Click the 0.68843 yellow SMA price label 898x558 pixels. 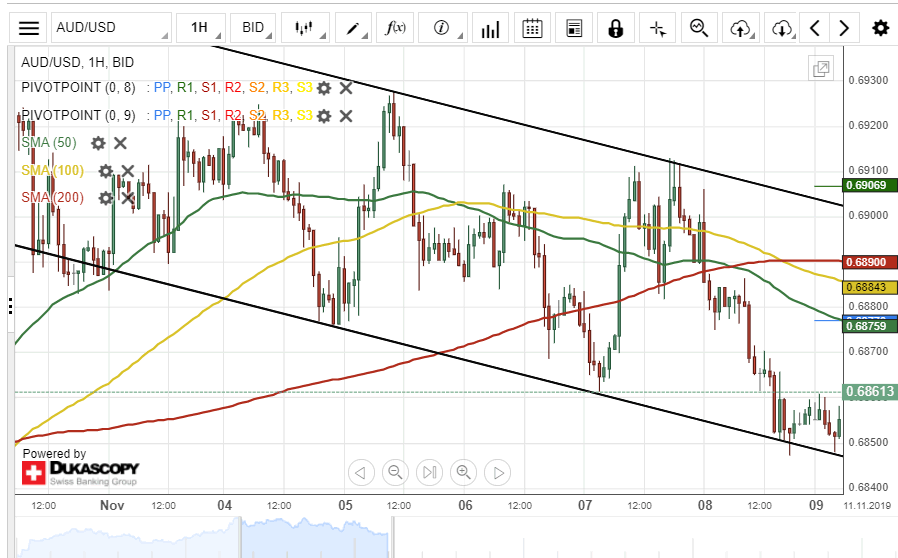870,287
